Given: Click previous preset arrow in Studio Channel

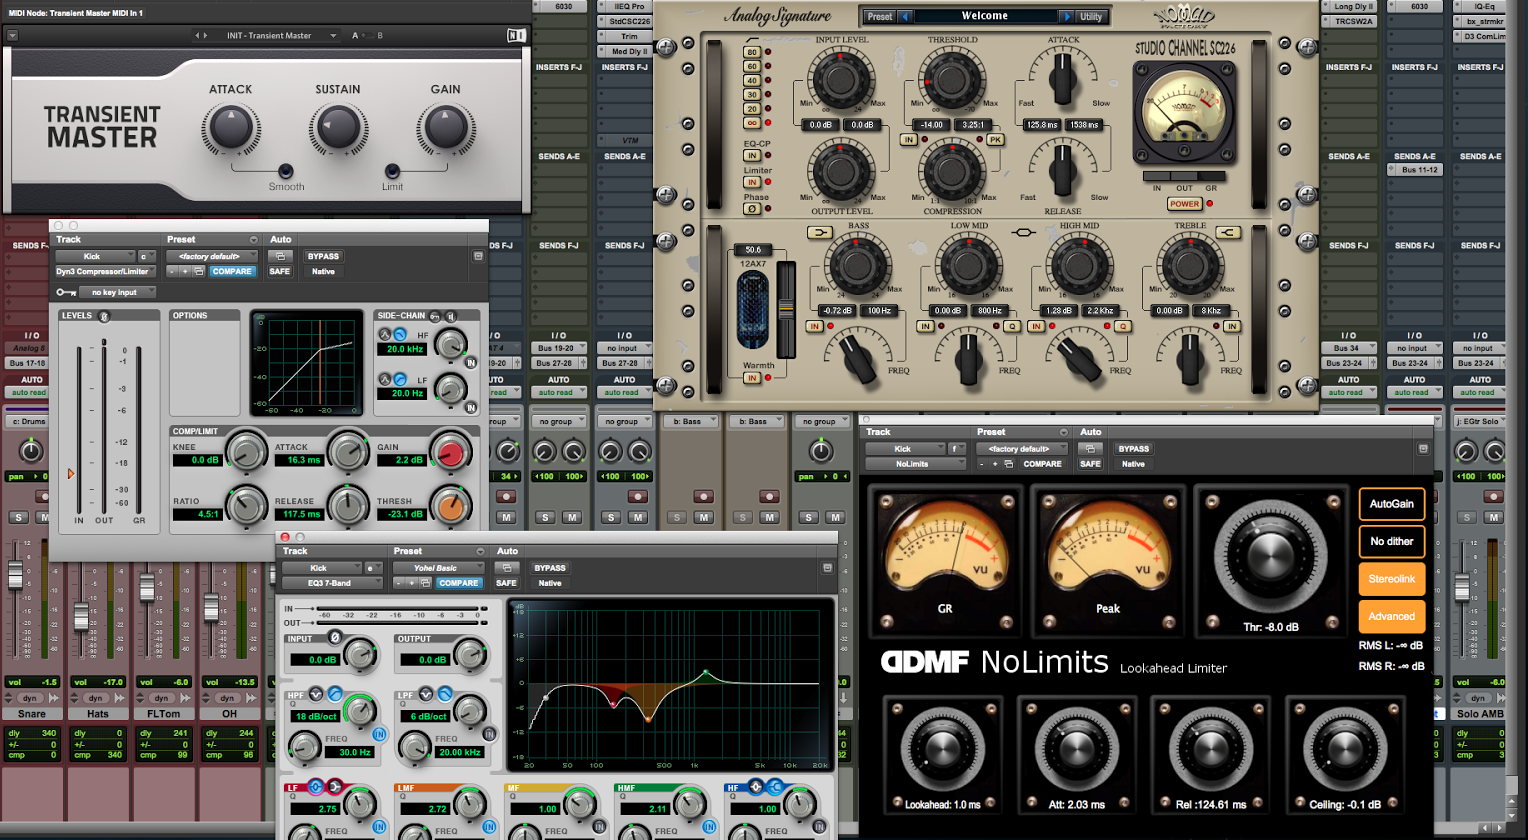Looking at the screenshot, I should (x=906, y=17).
